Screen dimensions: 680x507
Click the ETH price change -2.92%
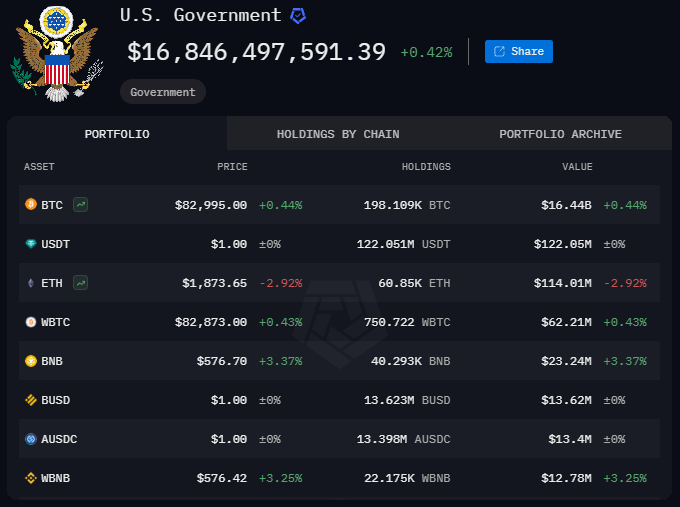pos(281,283)
